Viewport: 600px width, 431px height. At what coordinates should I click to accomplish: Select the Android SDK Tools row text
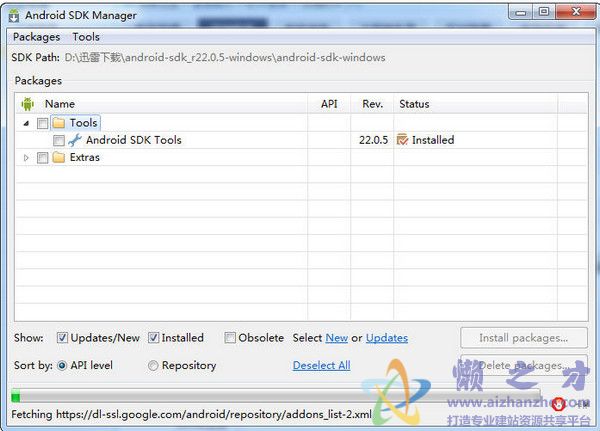134,140
